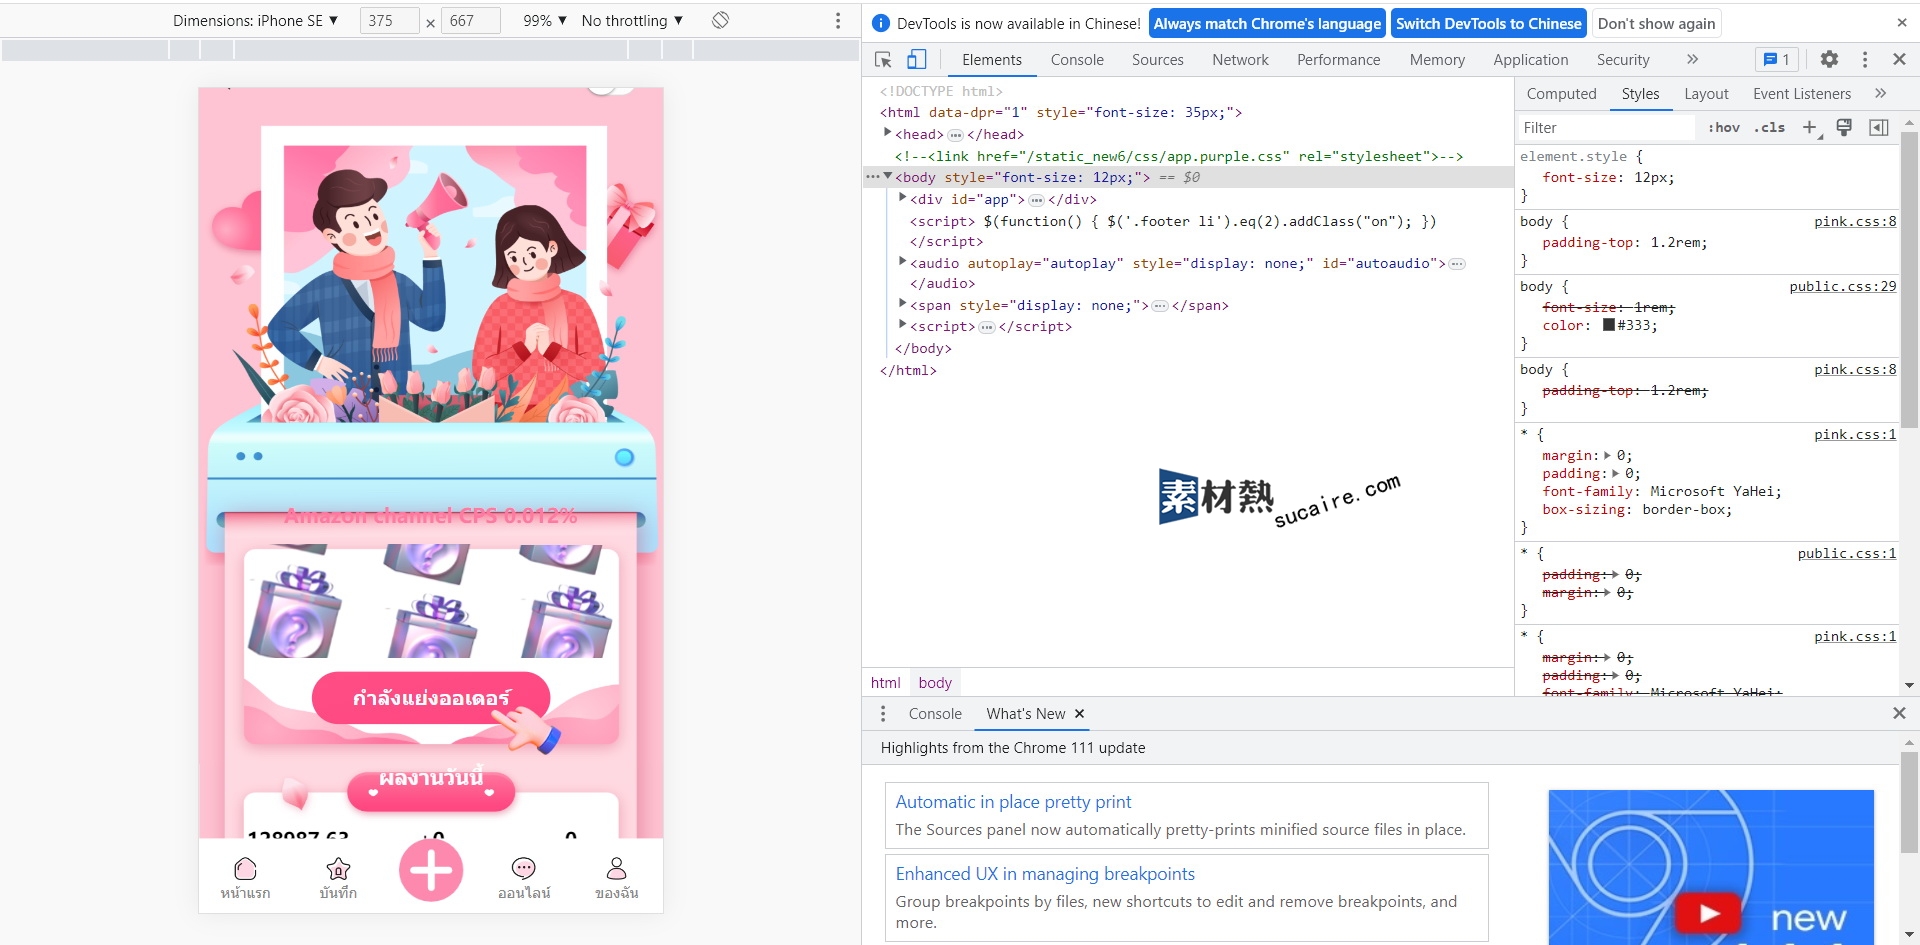1920x945 pixels.
Task: Expand margin shorthand in pink.css rule
Action: (1608, 455)
